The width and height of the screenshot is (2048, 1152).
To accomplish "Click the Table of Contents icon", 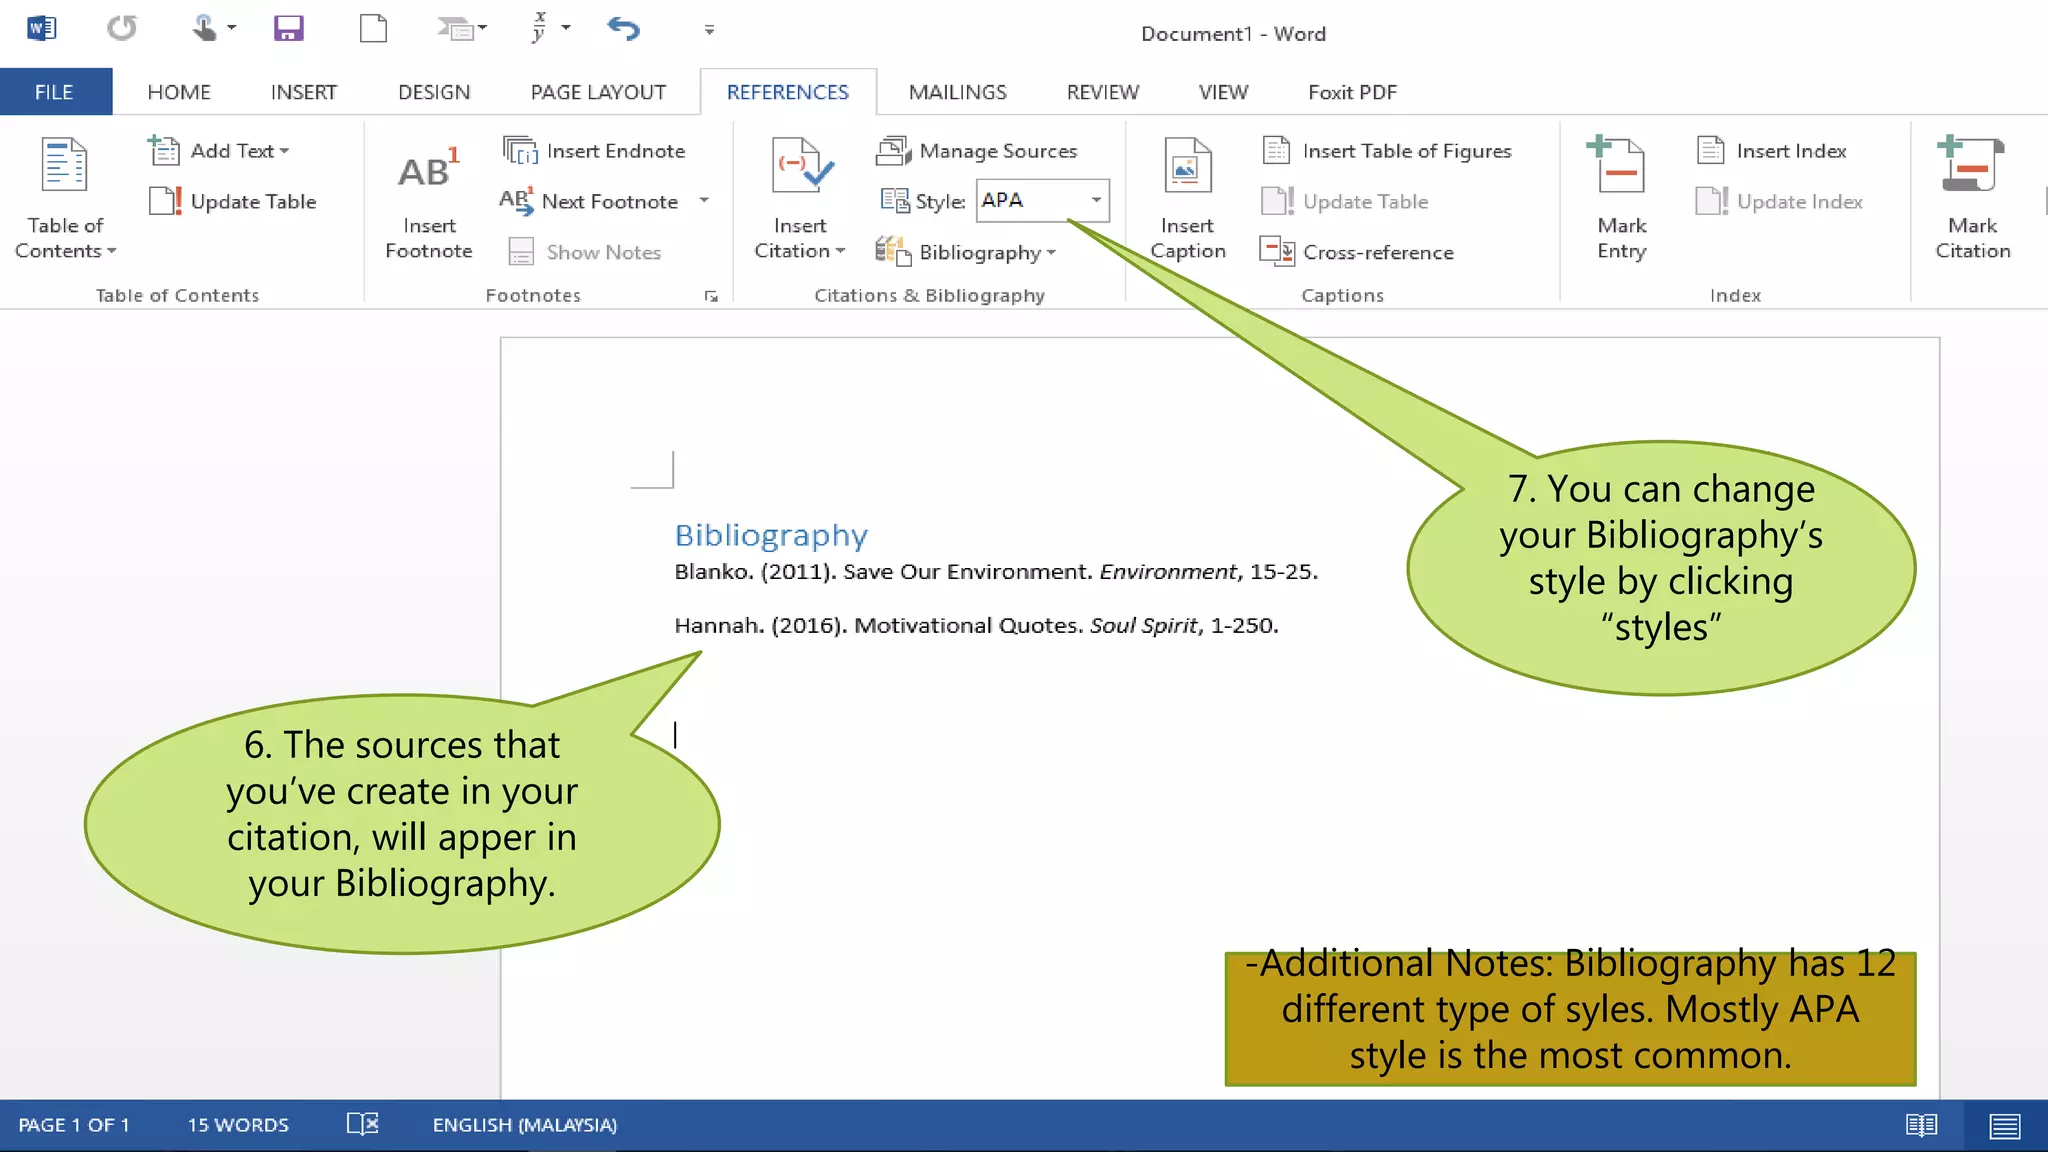I will click(x=64, y=166).
